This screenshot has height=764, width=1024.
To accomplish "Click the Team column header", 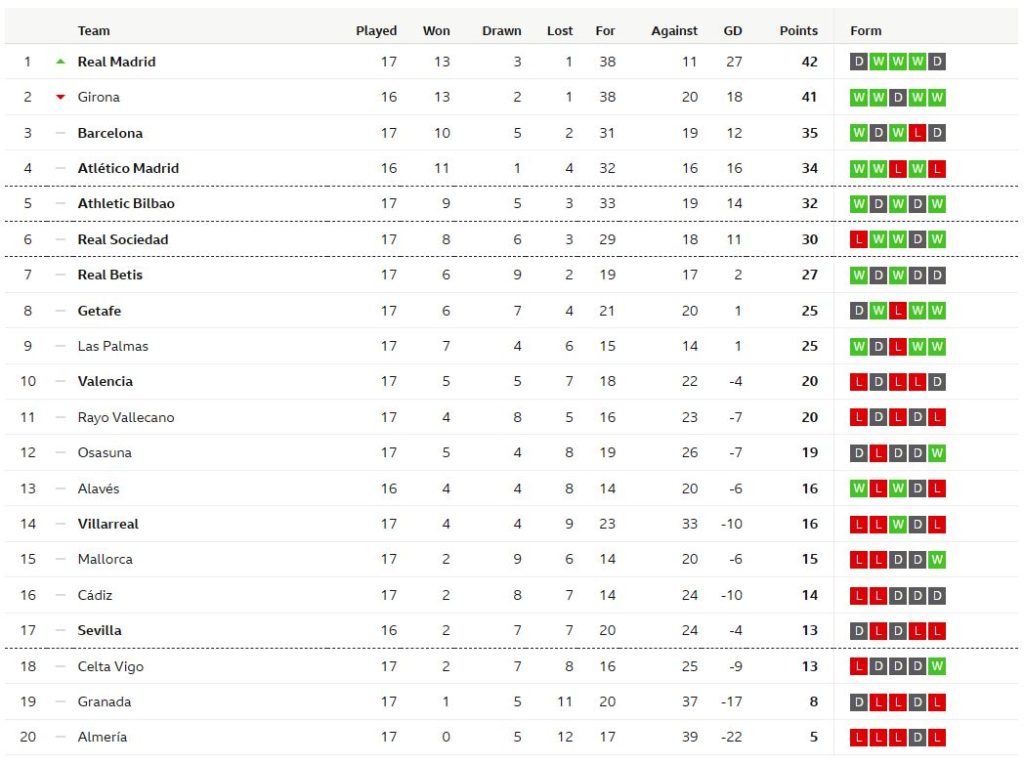I will [x=94, y=31].
